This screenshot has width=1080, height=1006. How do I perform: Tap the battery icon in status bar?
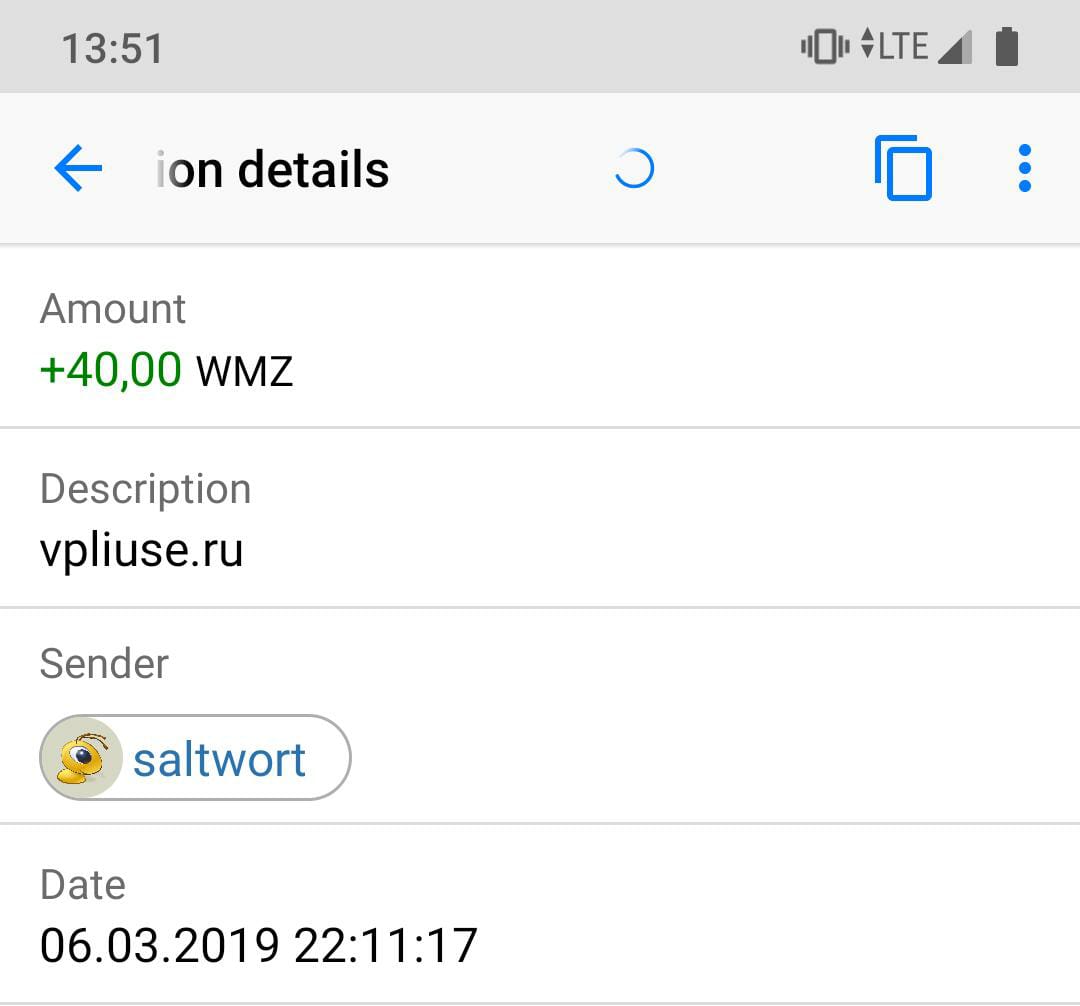1006,47
